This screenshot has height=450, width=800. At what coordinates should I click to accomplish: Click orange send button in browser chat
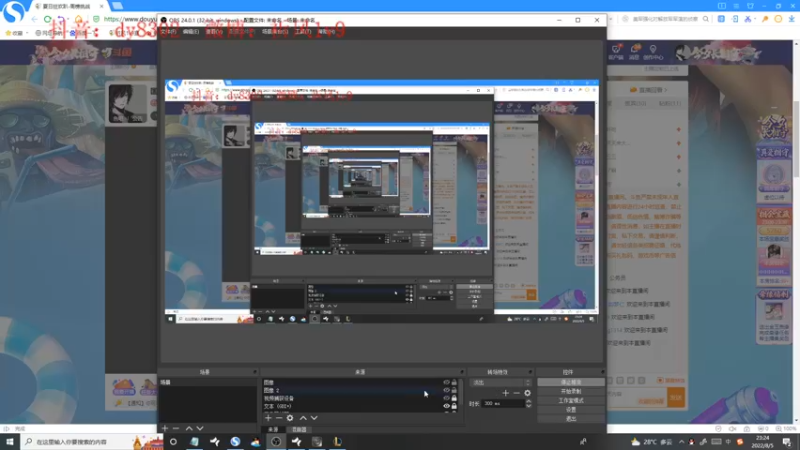click(x=676, y=397)
